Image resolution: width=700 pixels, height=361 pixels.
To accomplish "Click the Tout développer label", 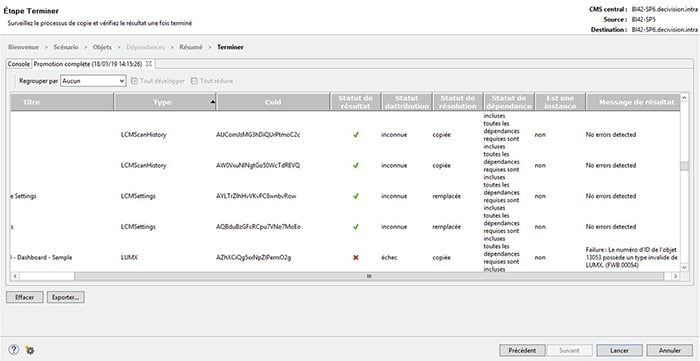I will pos(162,81).
